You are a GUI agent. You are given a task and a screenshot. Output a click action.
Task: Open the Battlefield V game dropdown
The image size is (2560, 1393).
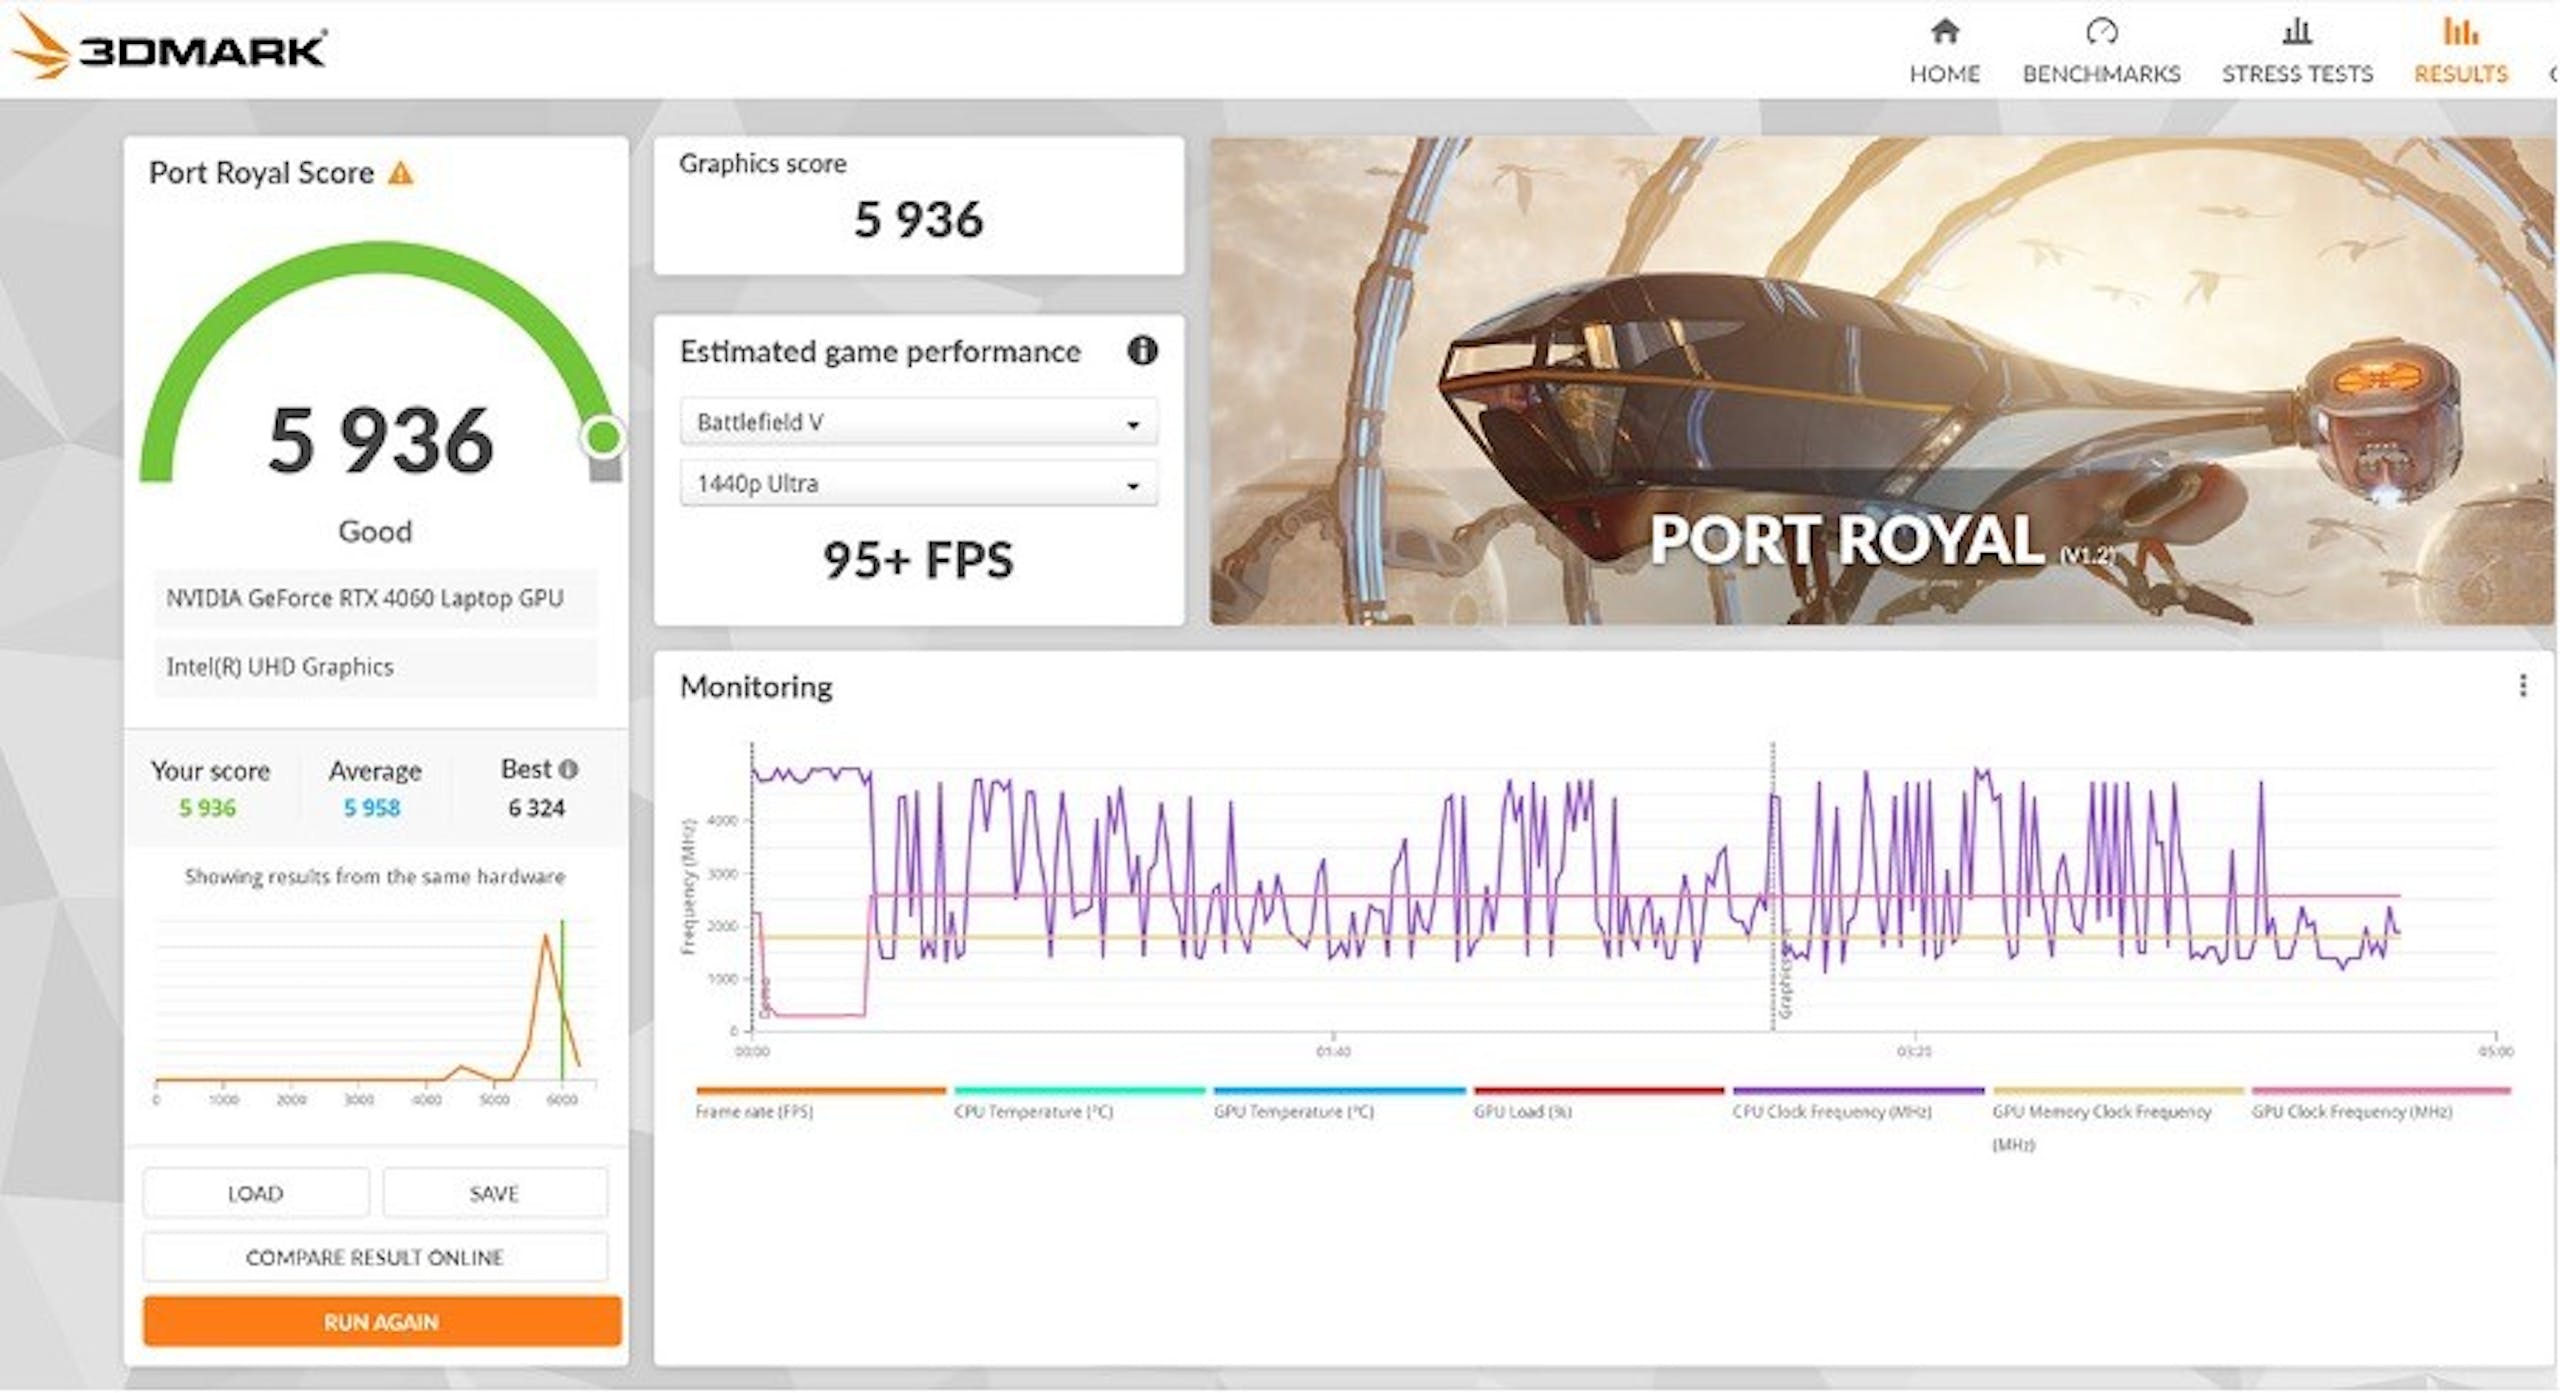(x=919, y=422)
